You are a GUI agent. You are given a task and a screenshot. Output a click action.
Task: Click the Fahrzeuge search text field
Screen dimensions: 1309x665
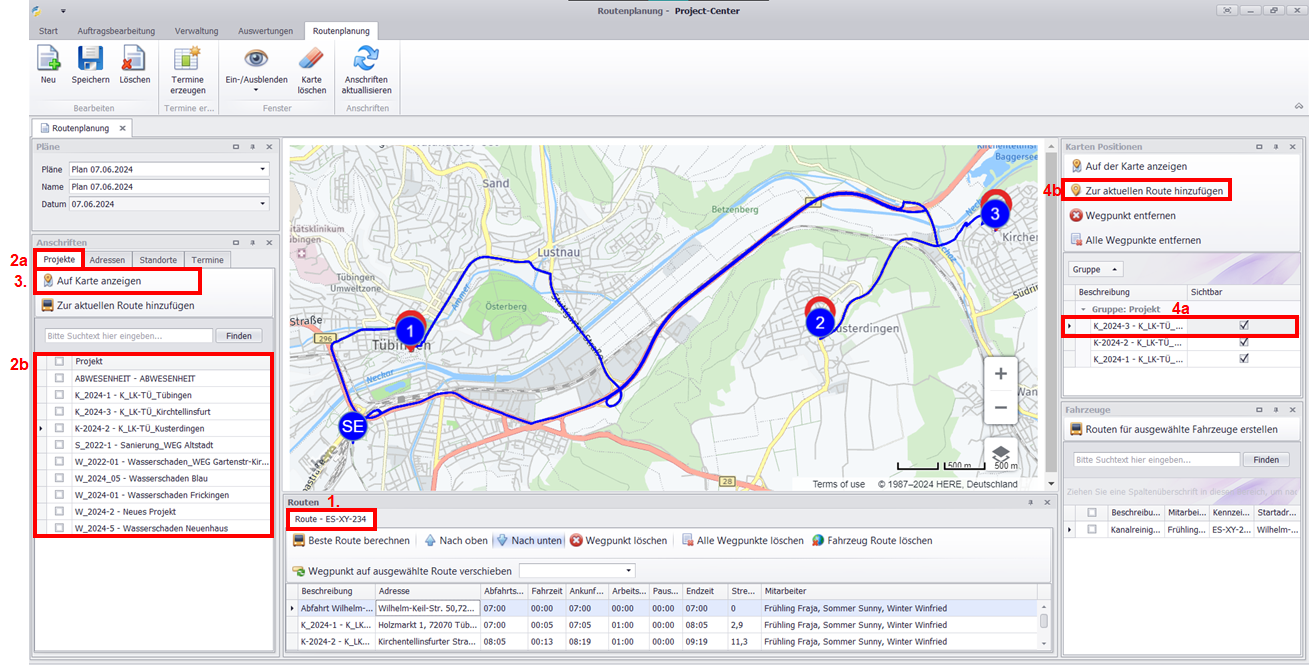pos(1154,460)
